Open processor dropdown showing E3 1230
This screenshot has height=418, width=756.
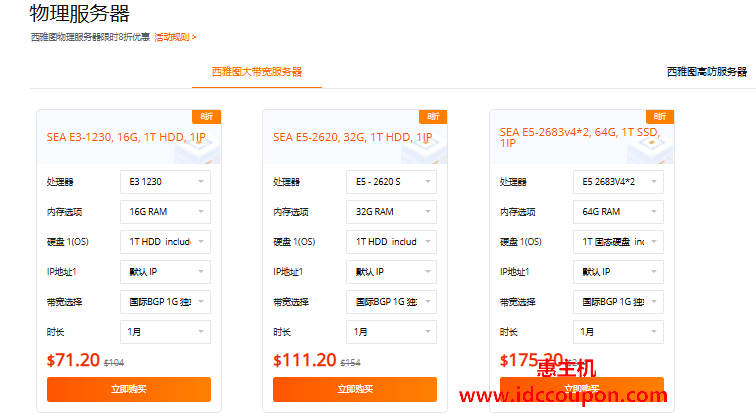(165, 182)
